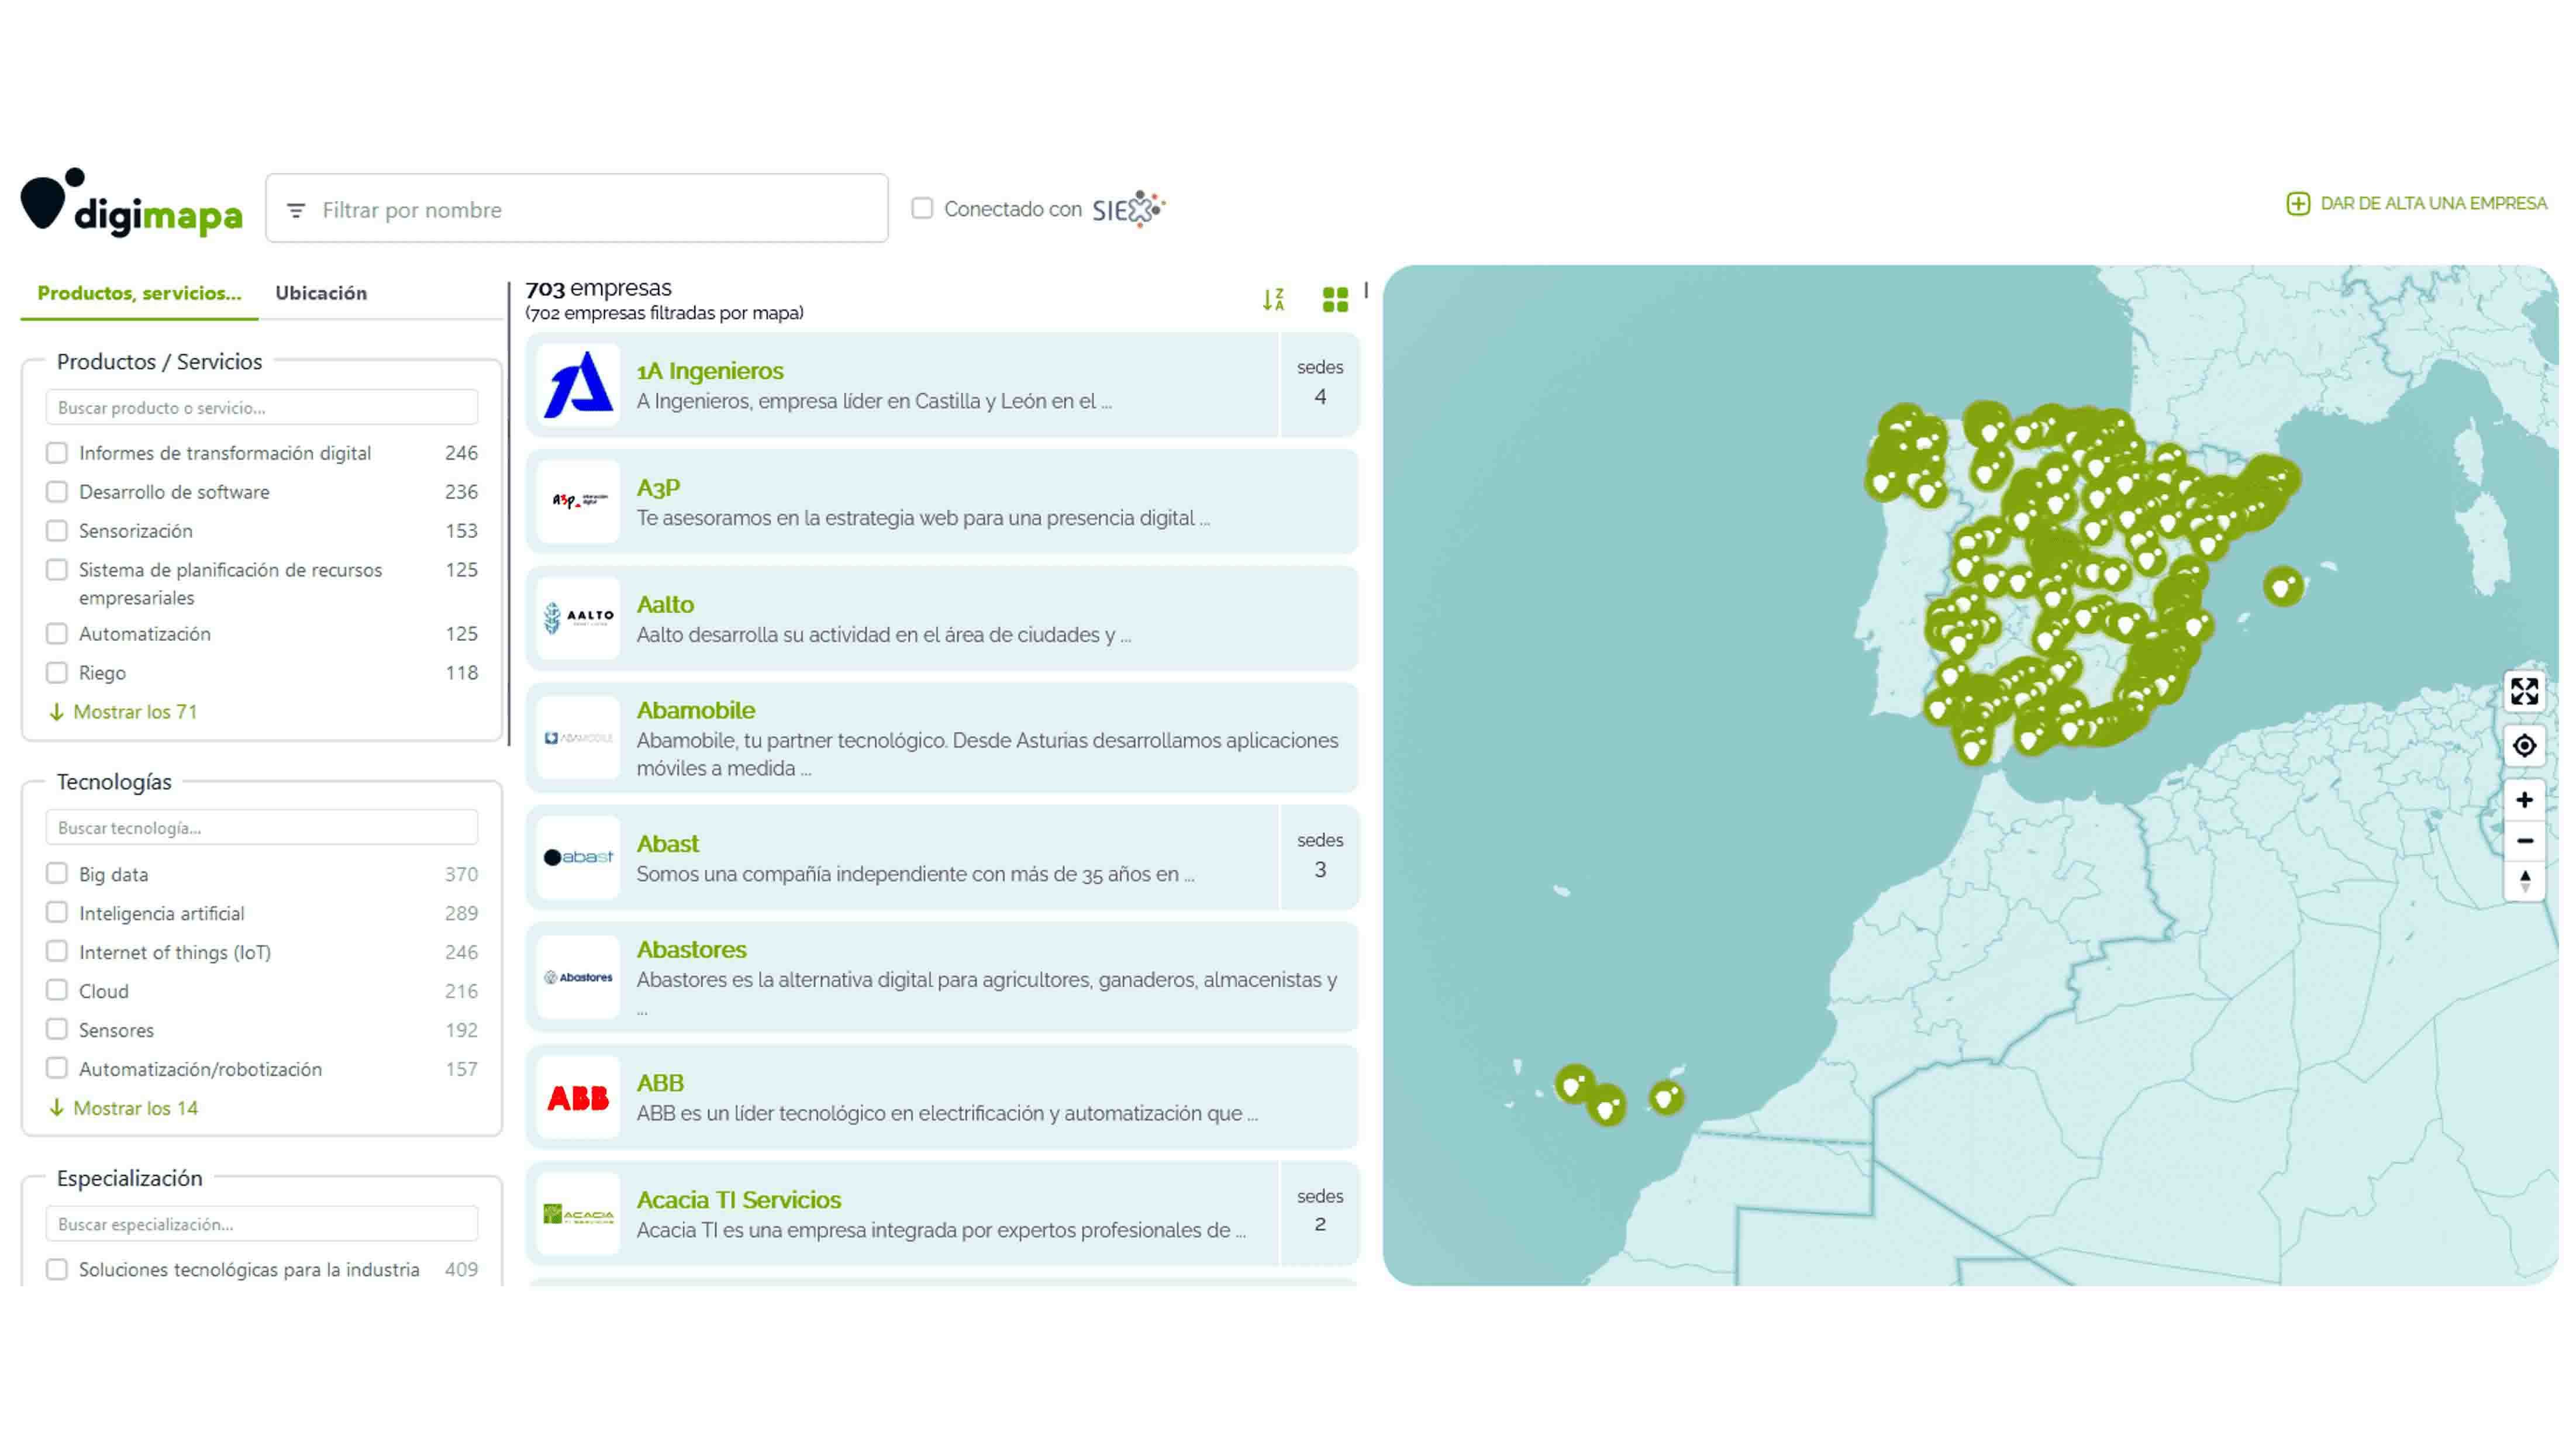
Task: Check Desarrollo de software filter
Action: tap(57, 492)
